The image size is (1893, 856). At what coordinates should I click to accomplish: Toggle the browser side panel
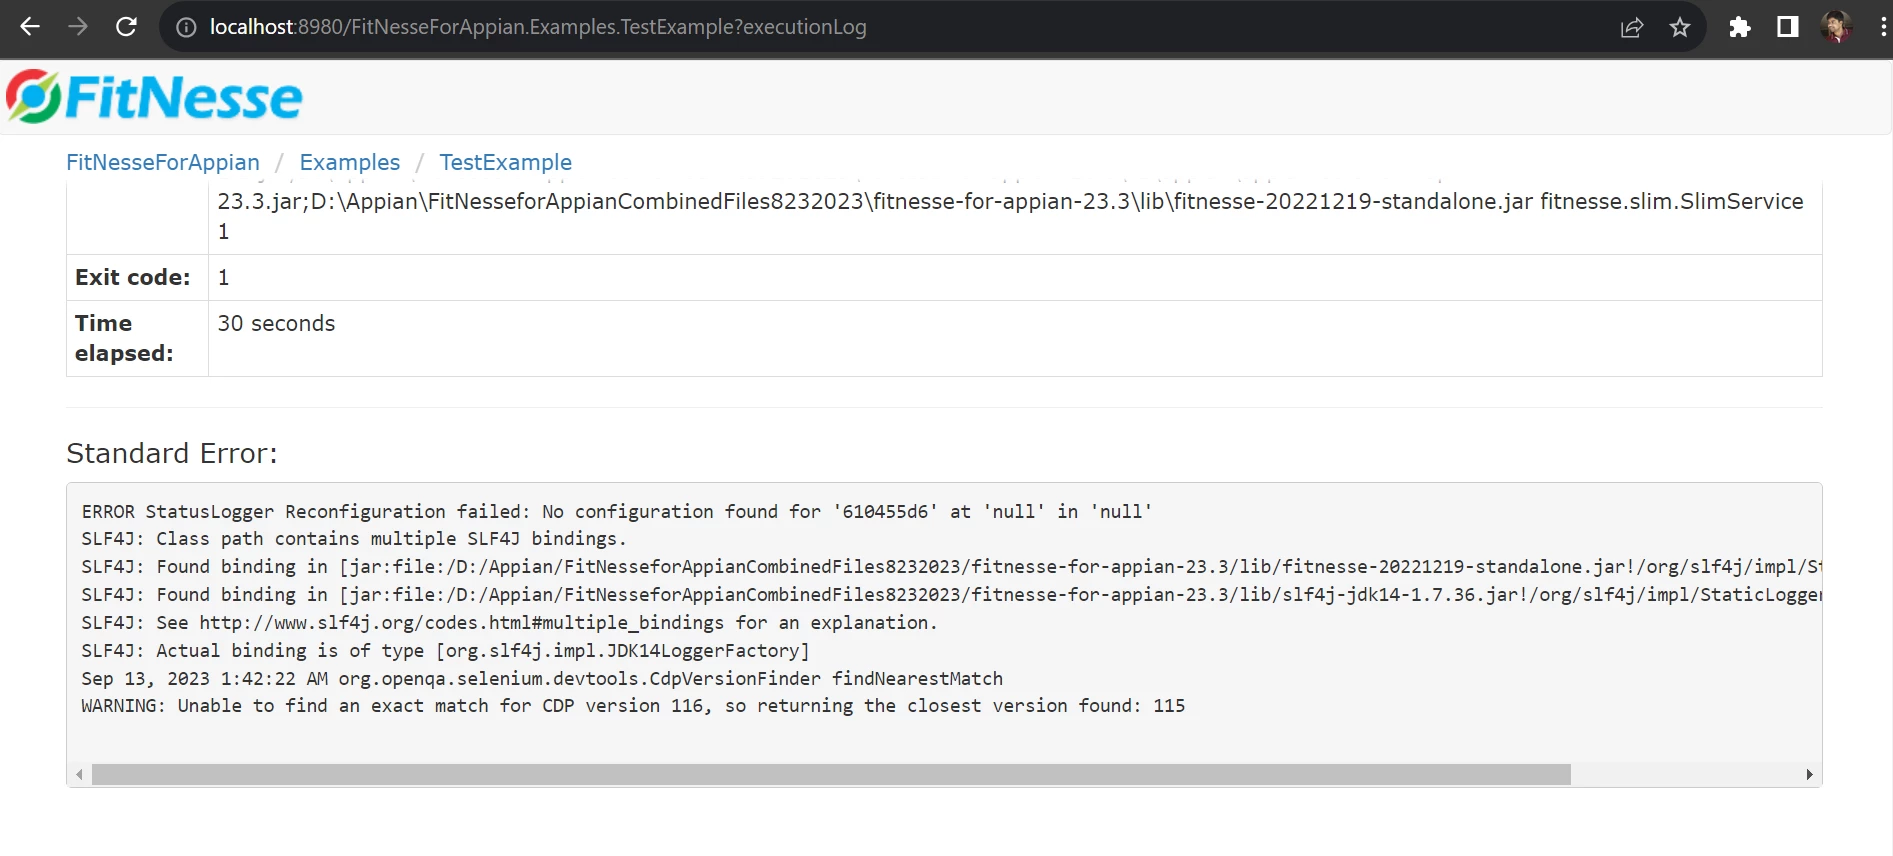click(1788, 27)
